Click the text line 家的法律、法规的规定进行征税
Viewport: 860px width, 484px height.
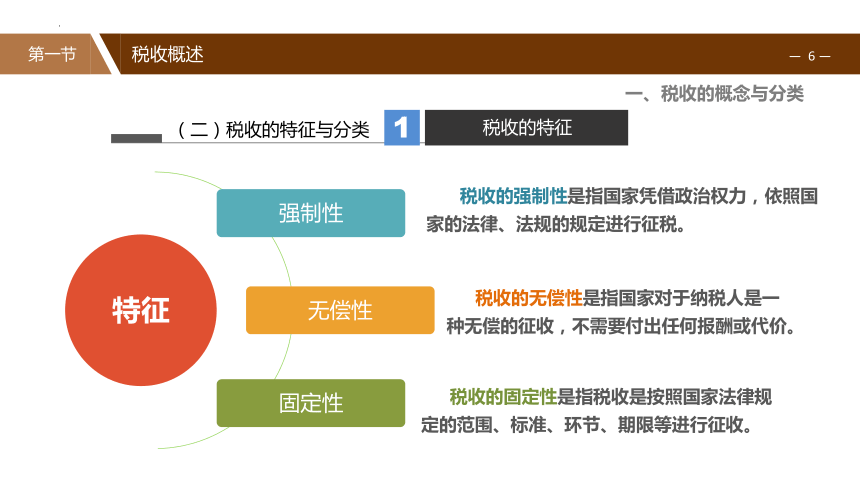pyautogui.click(x=556, y=224)
